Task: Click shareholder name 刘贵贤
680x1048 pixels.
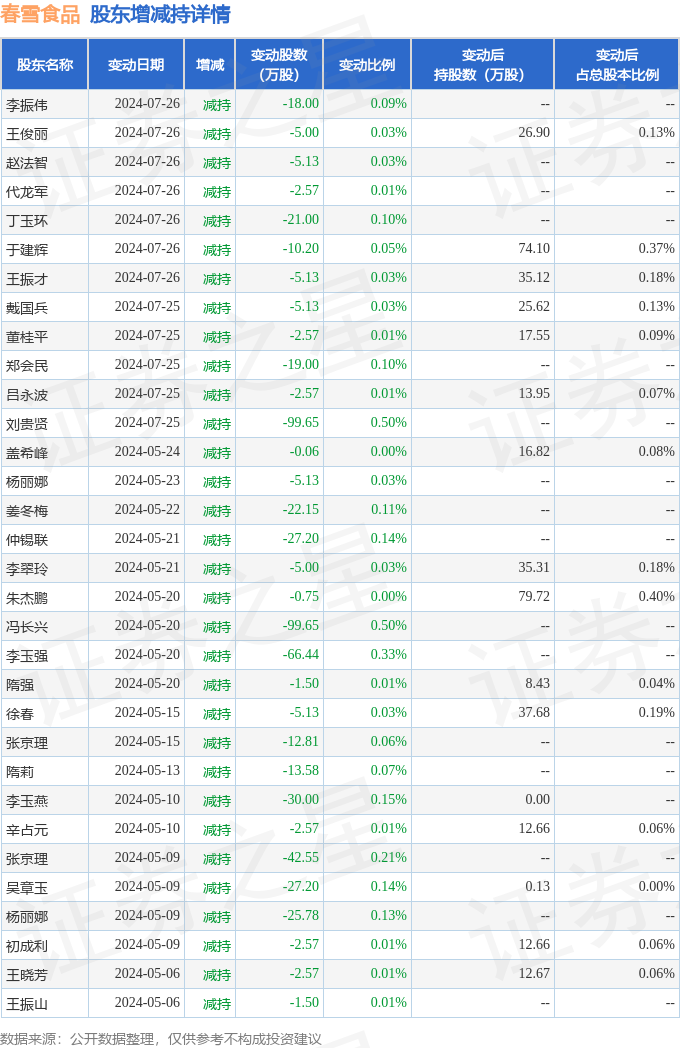Action: pos(27,424)
